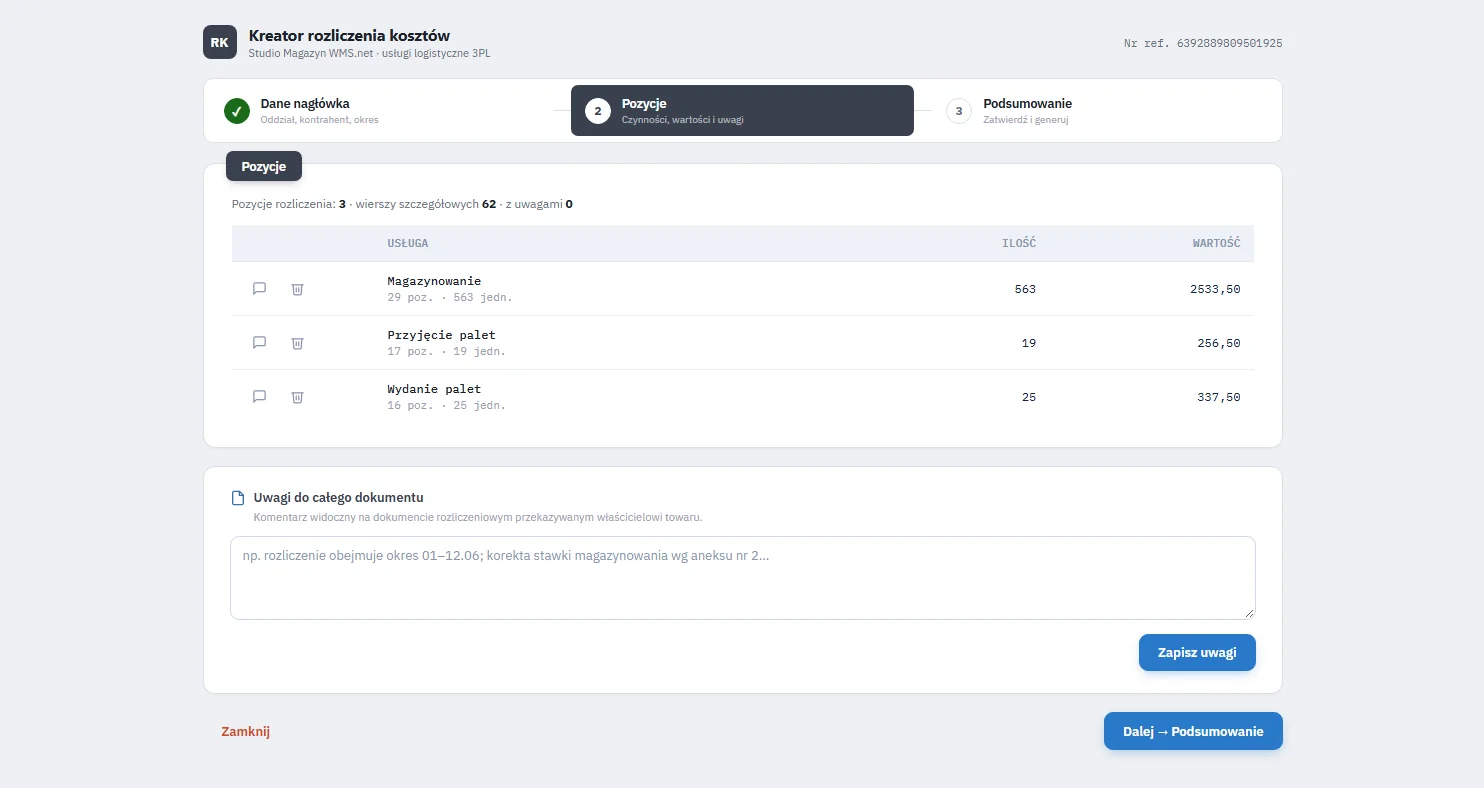Continue via Dalej → Podsumowanie button

click(x=1193, y=731)
